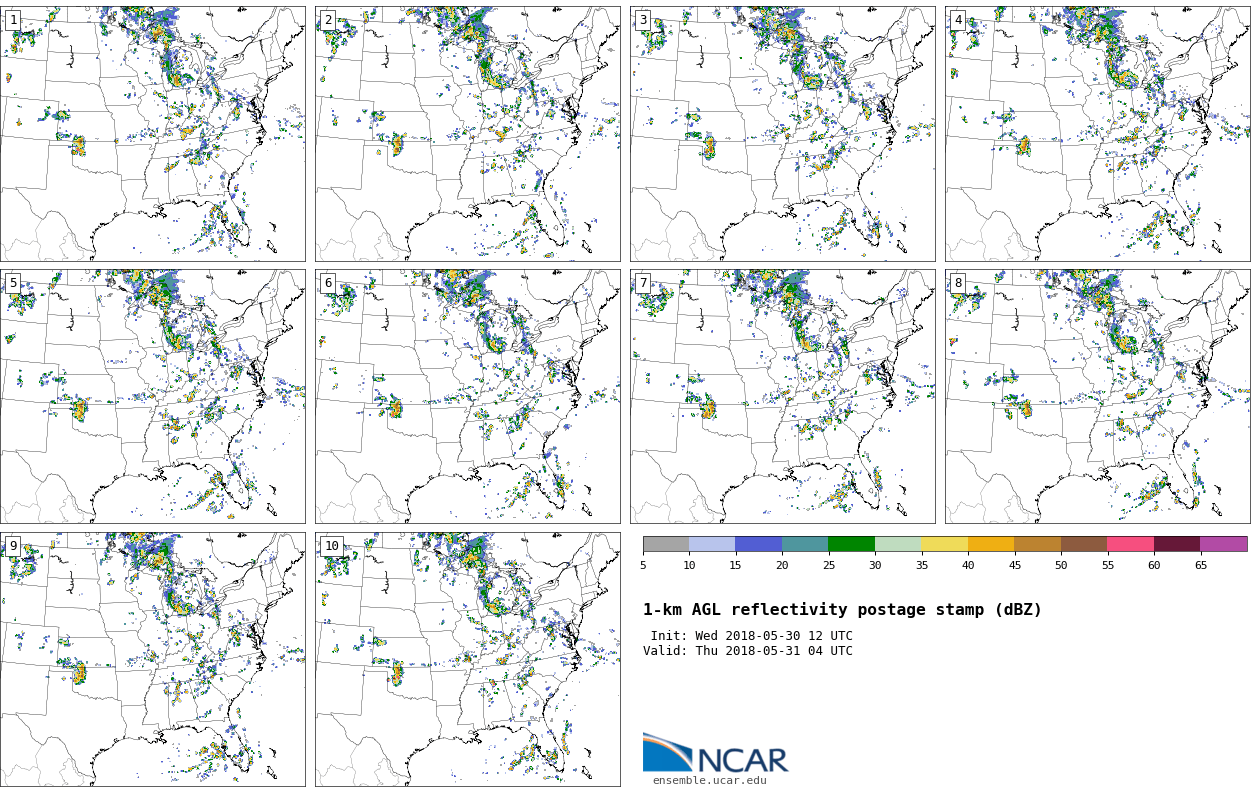The height and width of the screenshot is (788, 1260).
Task: Click the ensemble.ucar.edu link
Action: coord(709,780)
